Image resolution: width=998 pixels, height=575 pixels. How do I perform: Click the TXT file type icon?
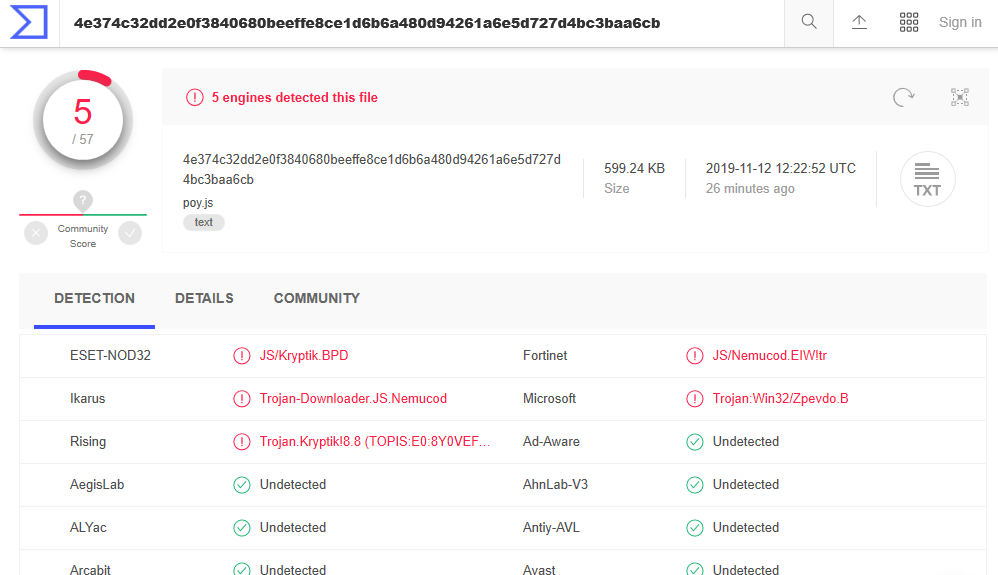pyautogui.click(x=927, y=179)
